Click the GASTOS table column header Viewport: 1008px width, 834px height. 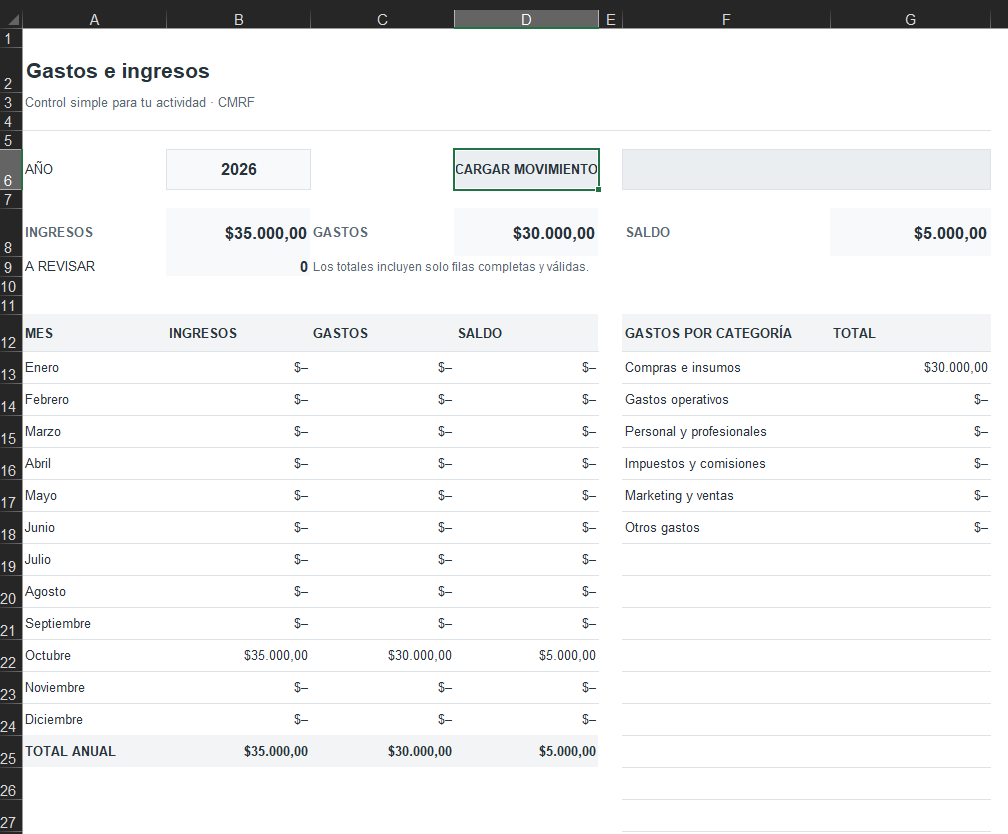(340, 333)
